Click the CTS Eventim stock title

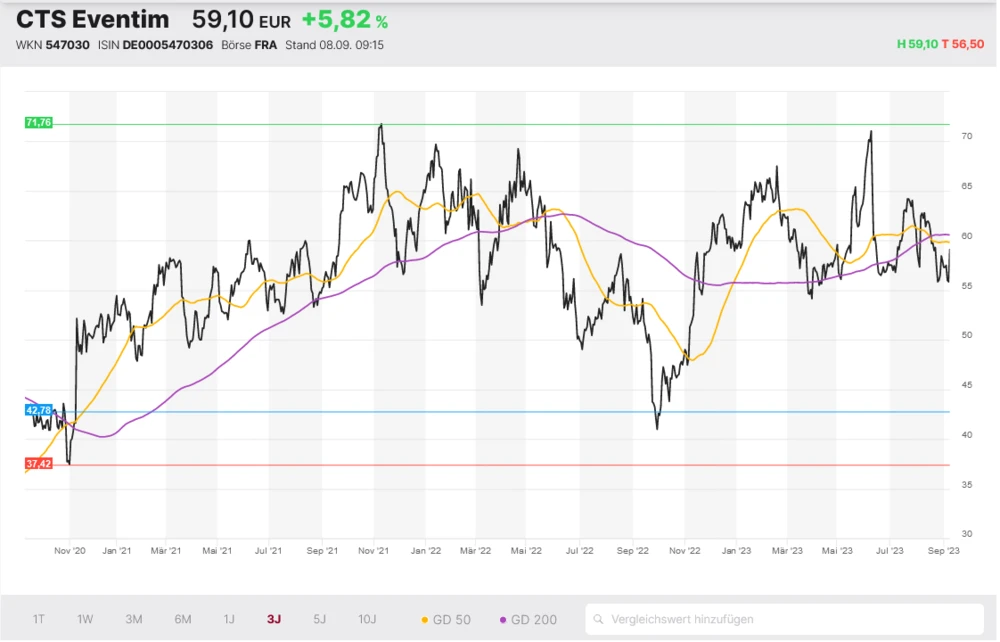coord(92,20)
